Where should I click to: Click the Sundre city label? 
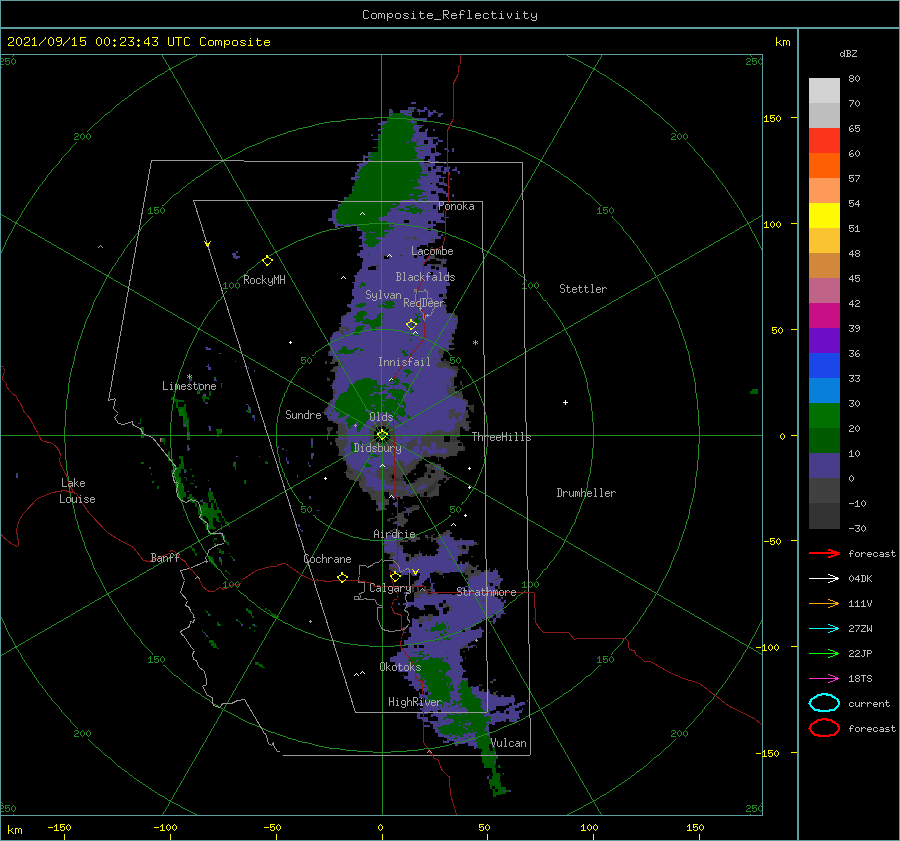303,414
